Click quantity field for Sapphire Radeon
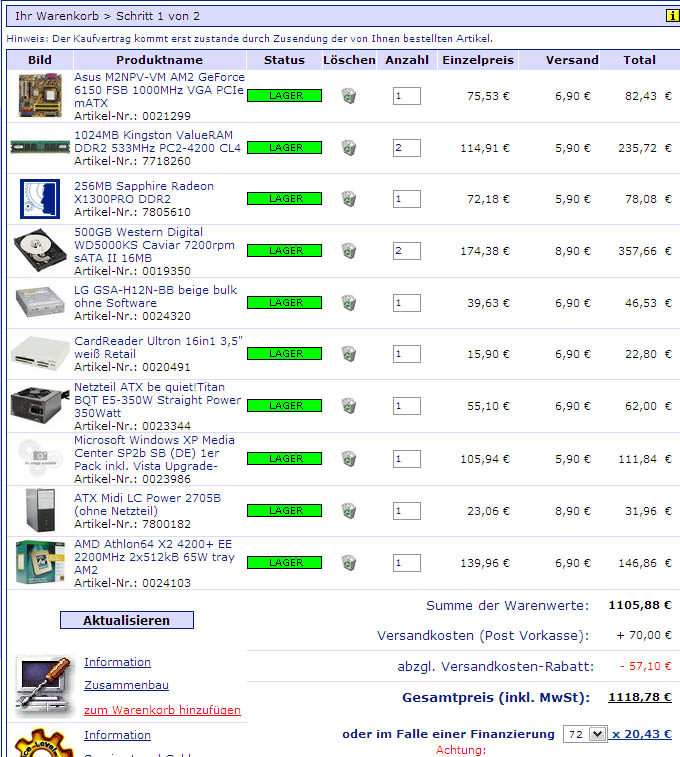Image resolution: width=680 pixels, height=757 pixels. click(x=407, y=198)
